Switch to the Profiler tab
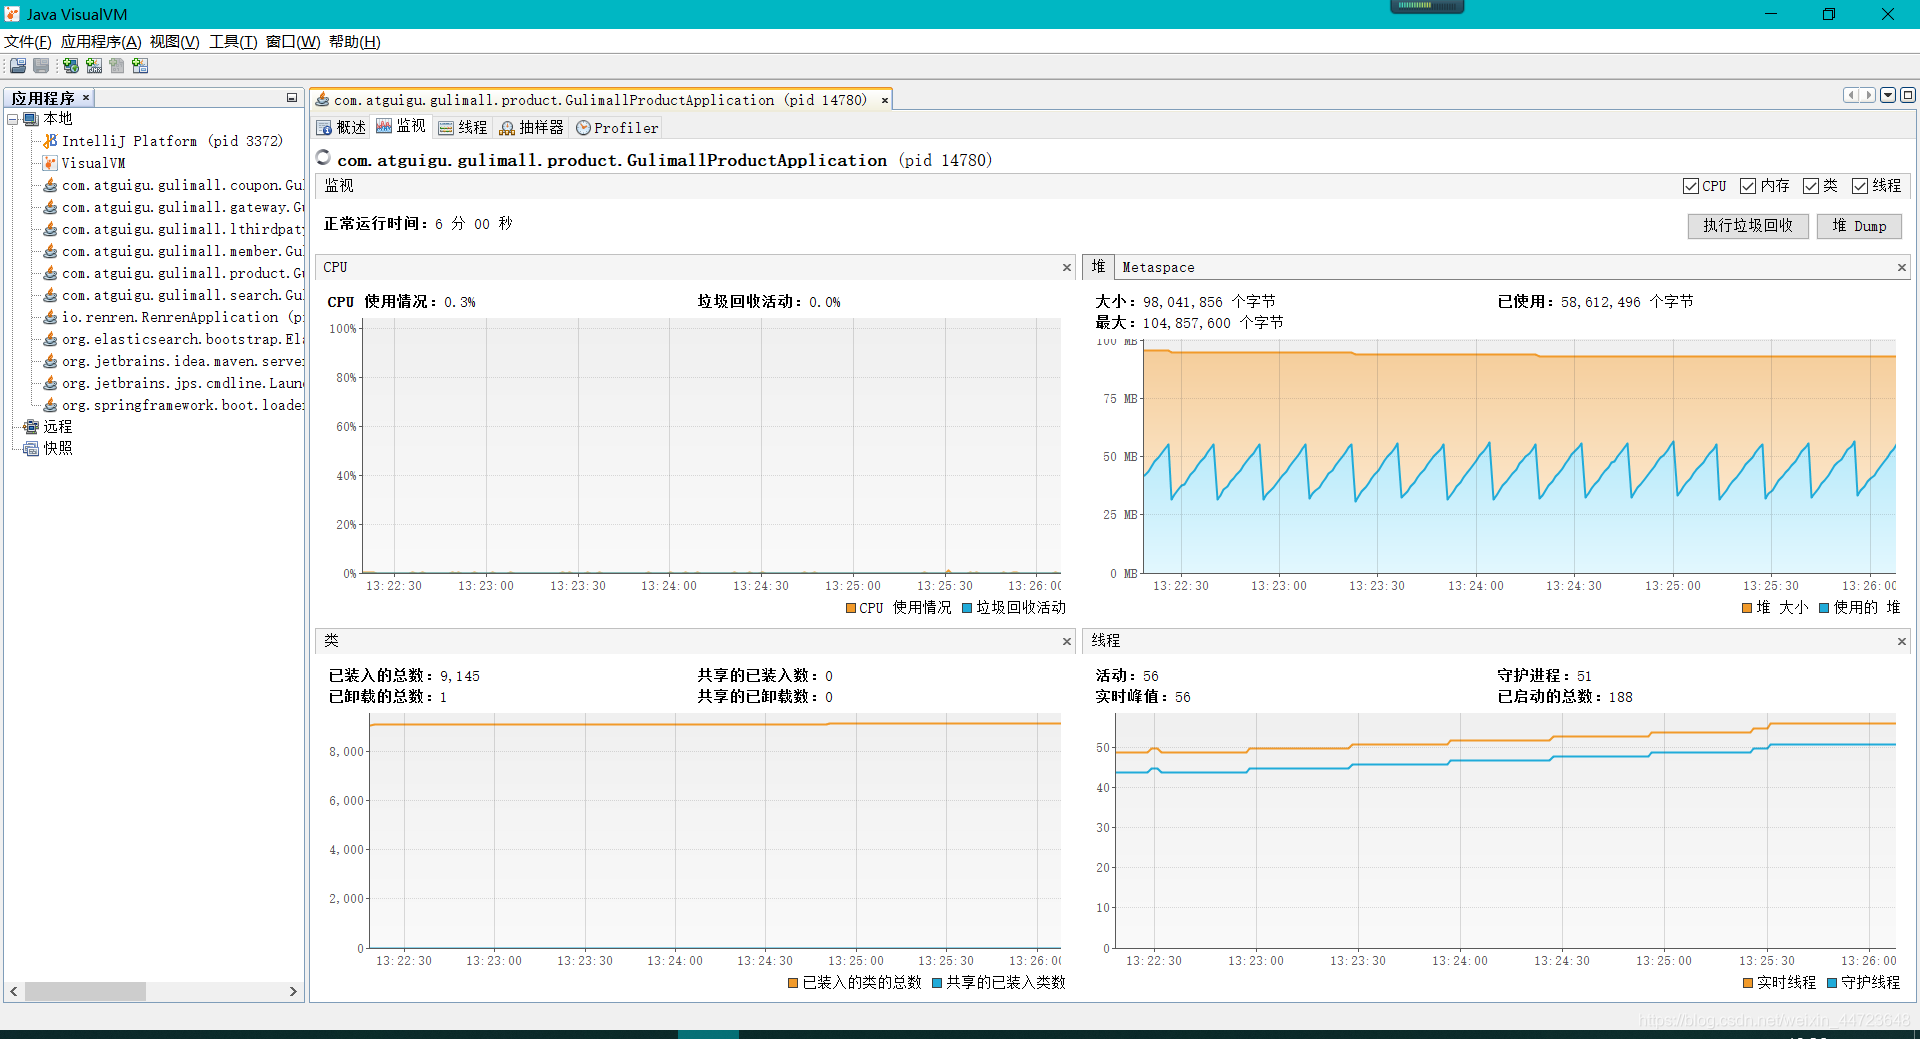 (617, 128)
